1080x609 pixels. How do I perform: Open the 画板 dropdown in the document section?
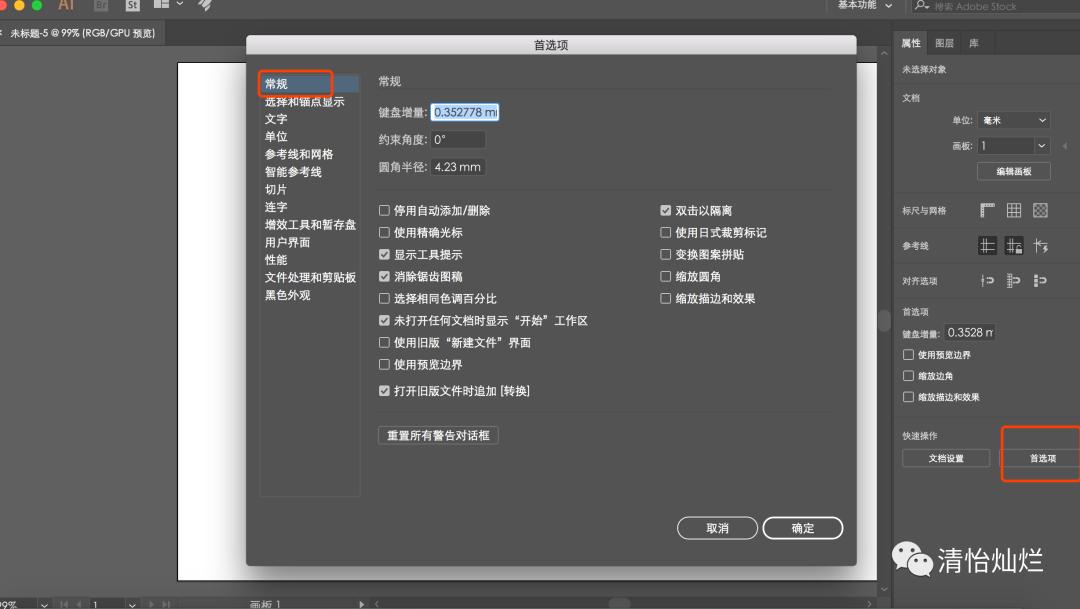1013,145
